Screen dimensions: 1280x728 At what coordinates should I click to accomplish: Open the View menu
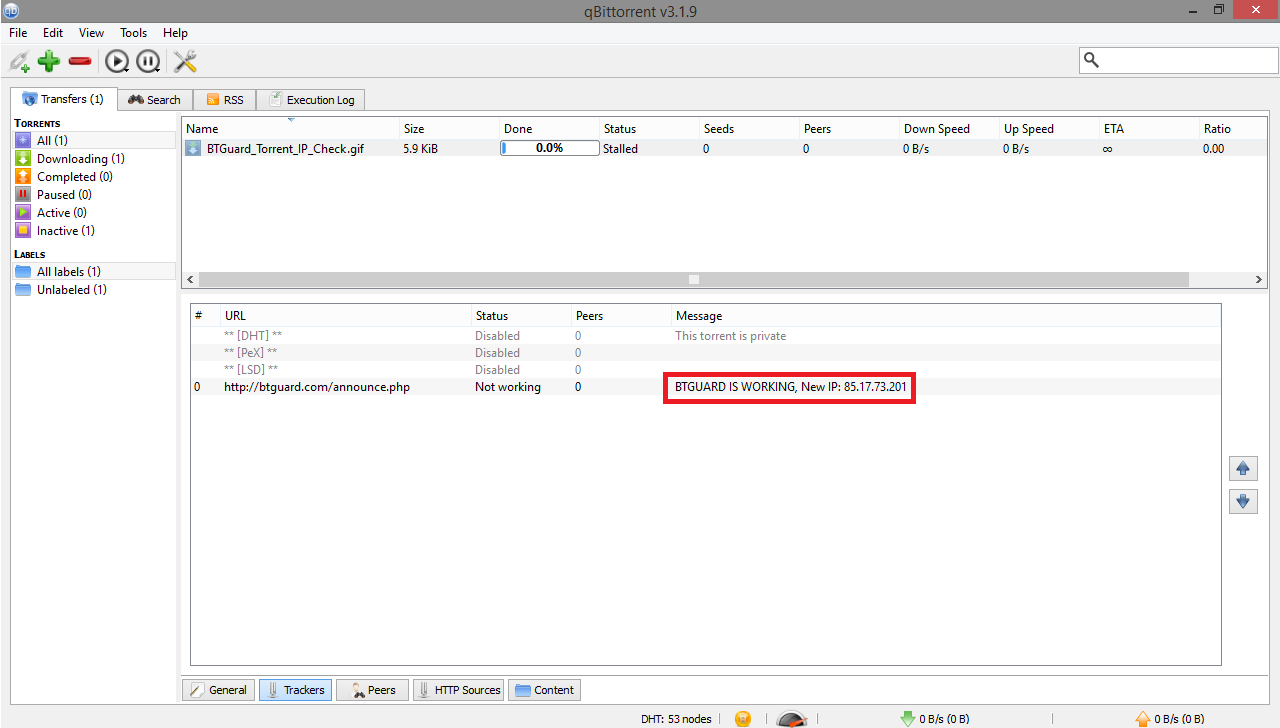[x=91, y=33]
